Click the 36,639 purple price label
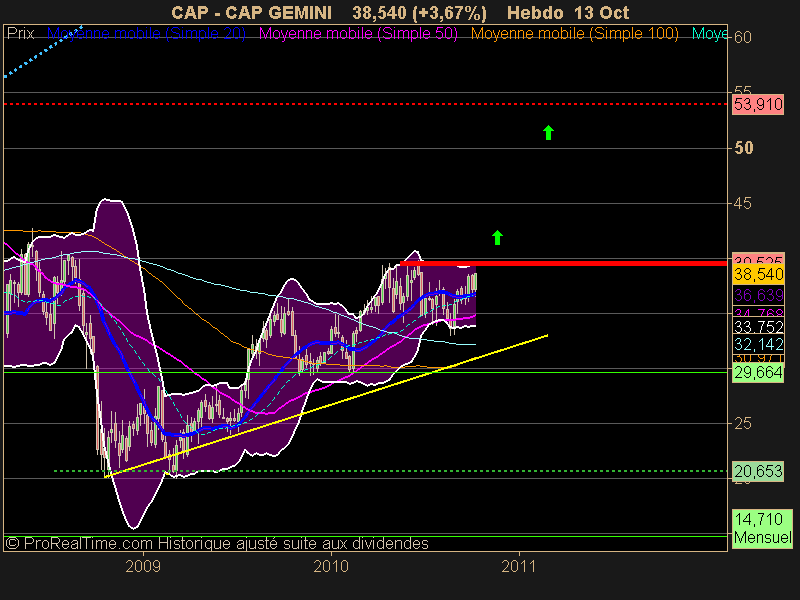 [x=758, y=295]
